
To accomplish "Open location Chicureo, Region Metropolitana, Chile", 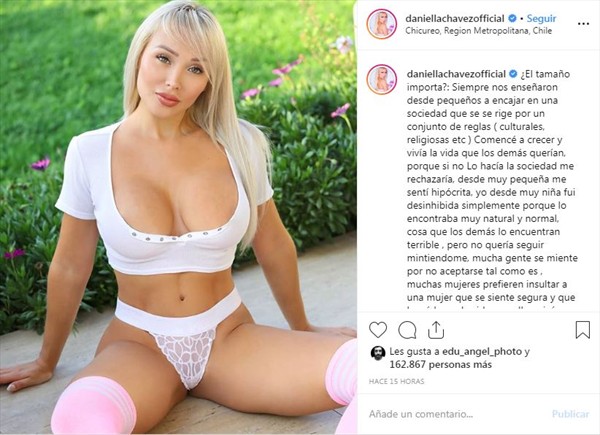I will pos(478,31).
